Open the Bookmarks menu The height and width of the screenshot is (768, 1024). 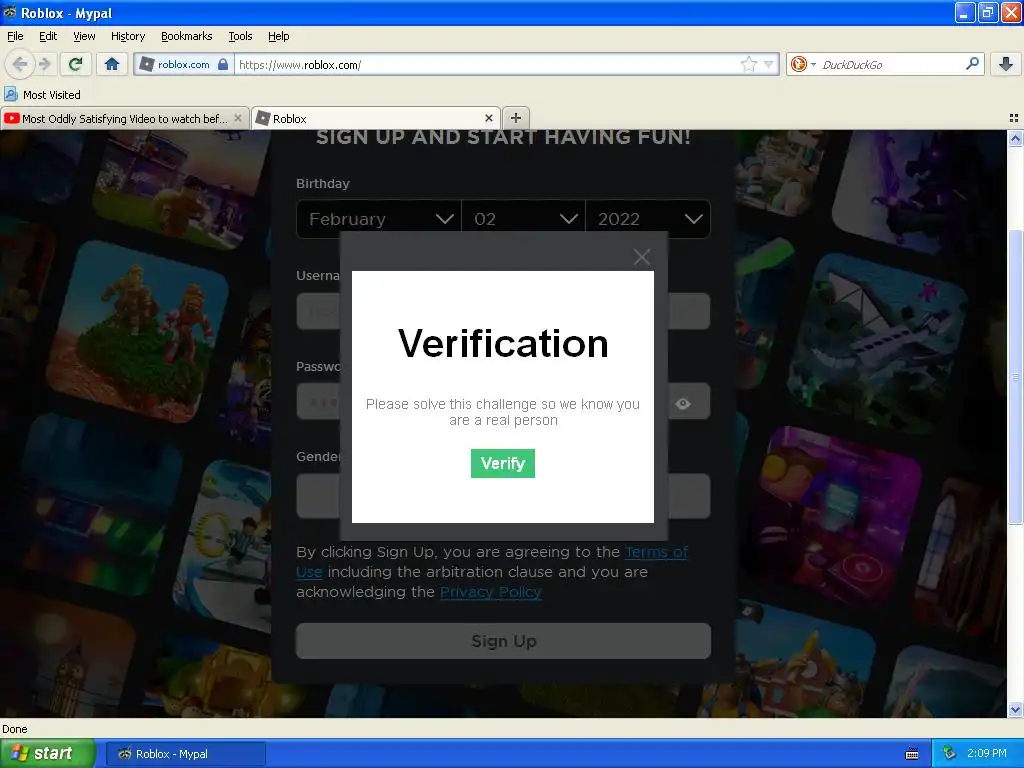(187, 36)
